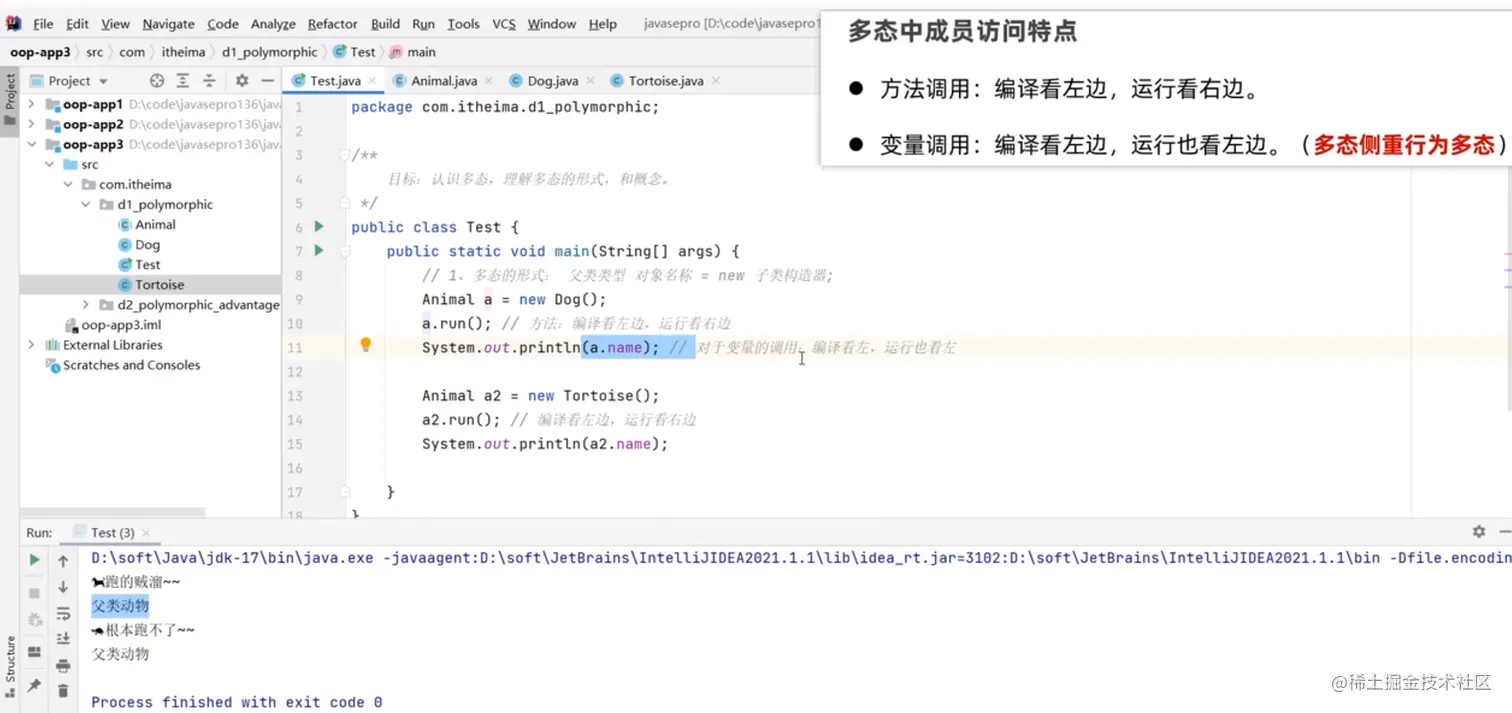Collapse the src folder
This screenshot has width=1512, height=713.
click(x=49, y=164)
